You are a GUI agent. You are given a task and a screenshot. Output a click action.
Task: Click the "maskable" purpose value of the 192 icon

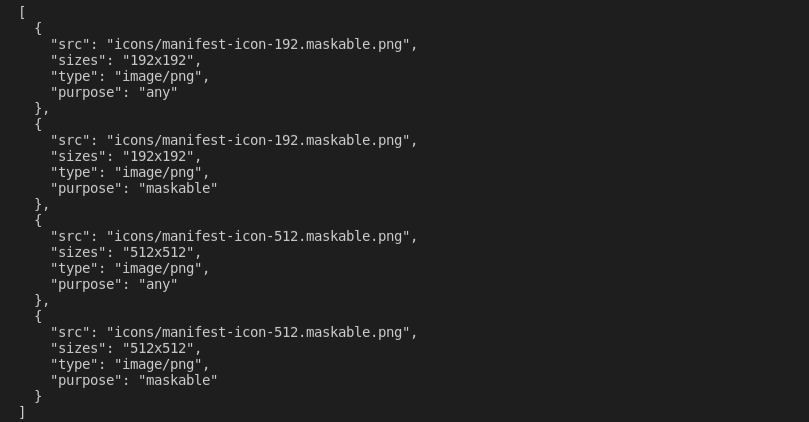tap(178, 188)
